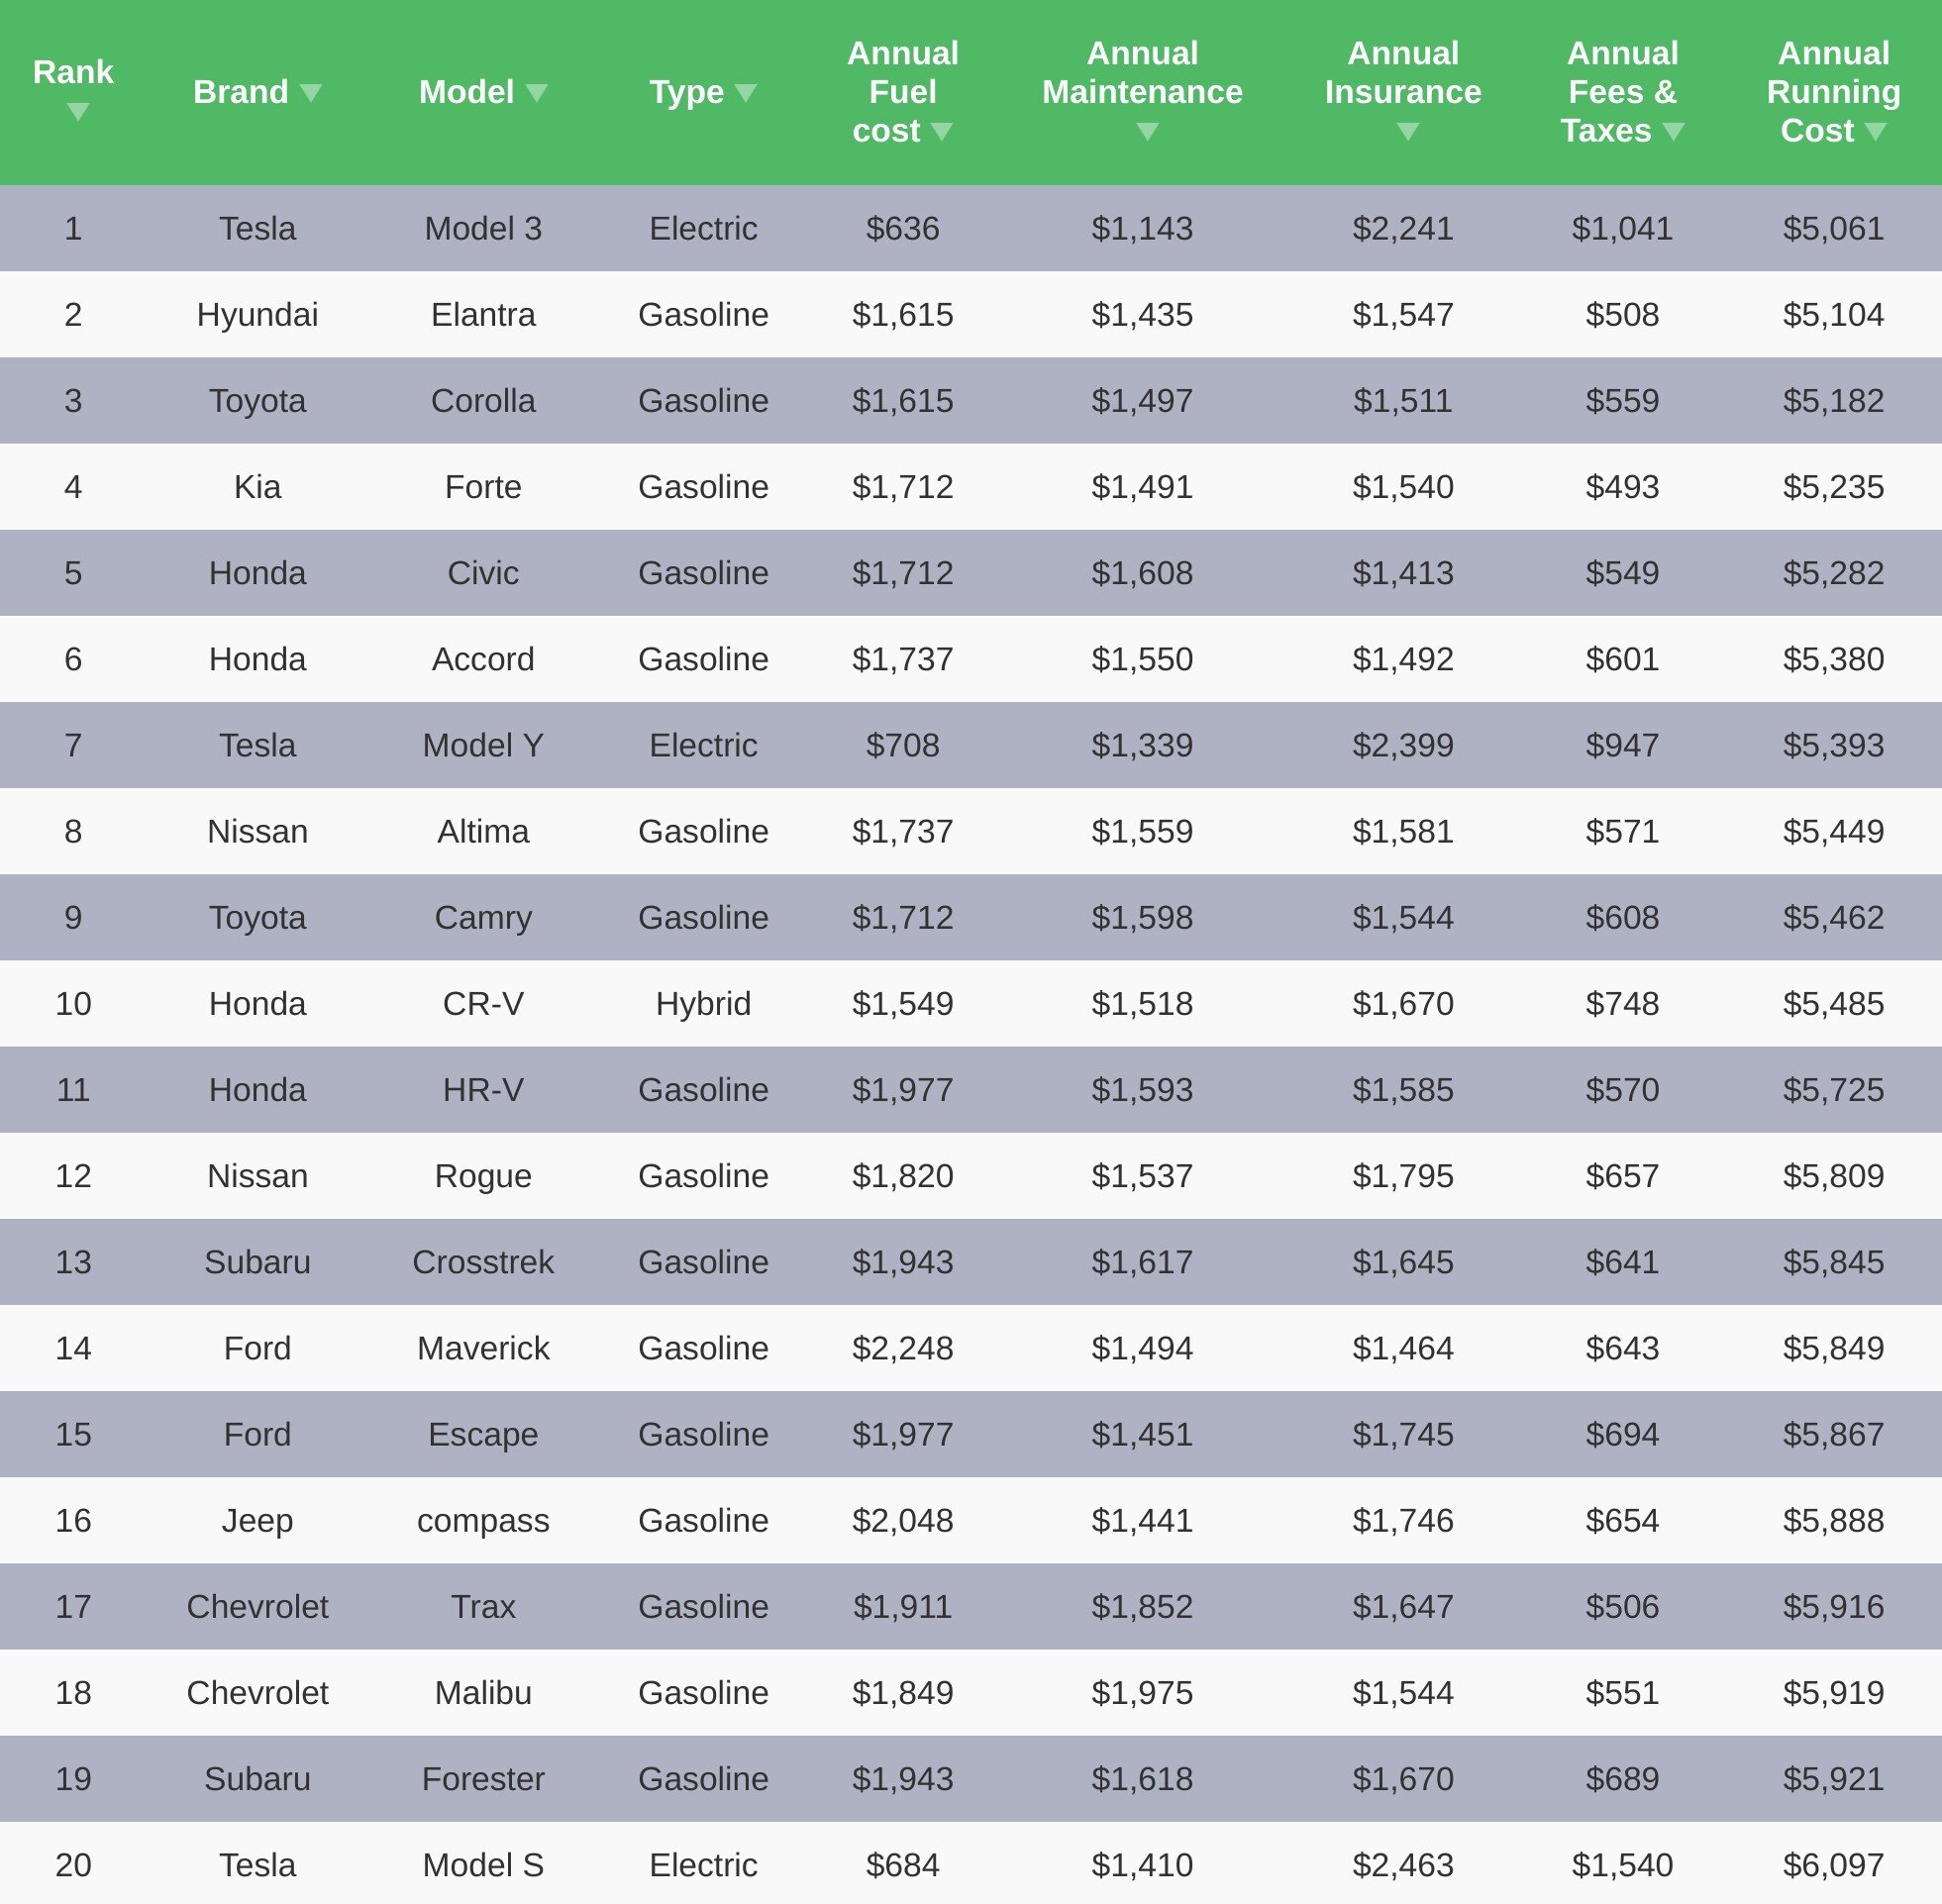
Task: Click the Annual Insurance sort arrow
Action: [x=1408, y=132]
